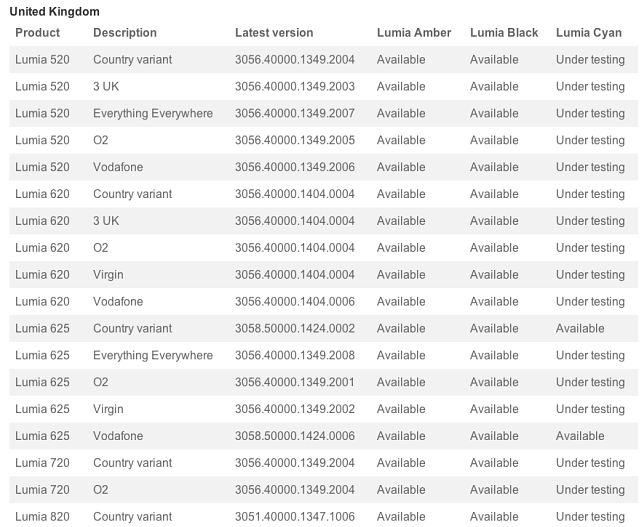Click Under testing for Lumia 820

pyautogui.click(x=590, y=517)
